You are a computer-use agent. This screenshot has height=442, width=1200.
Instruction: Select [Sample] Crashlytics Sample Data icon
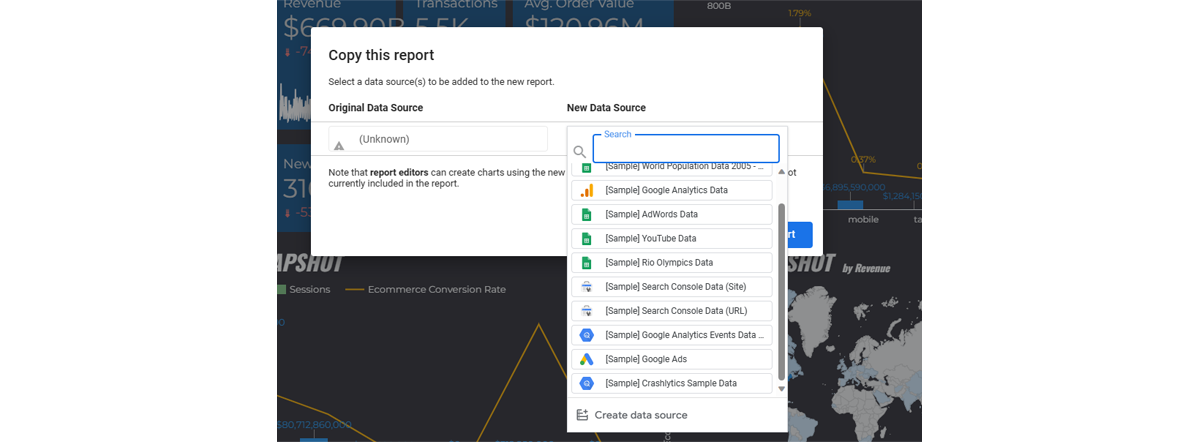point(587,383)
